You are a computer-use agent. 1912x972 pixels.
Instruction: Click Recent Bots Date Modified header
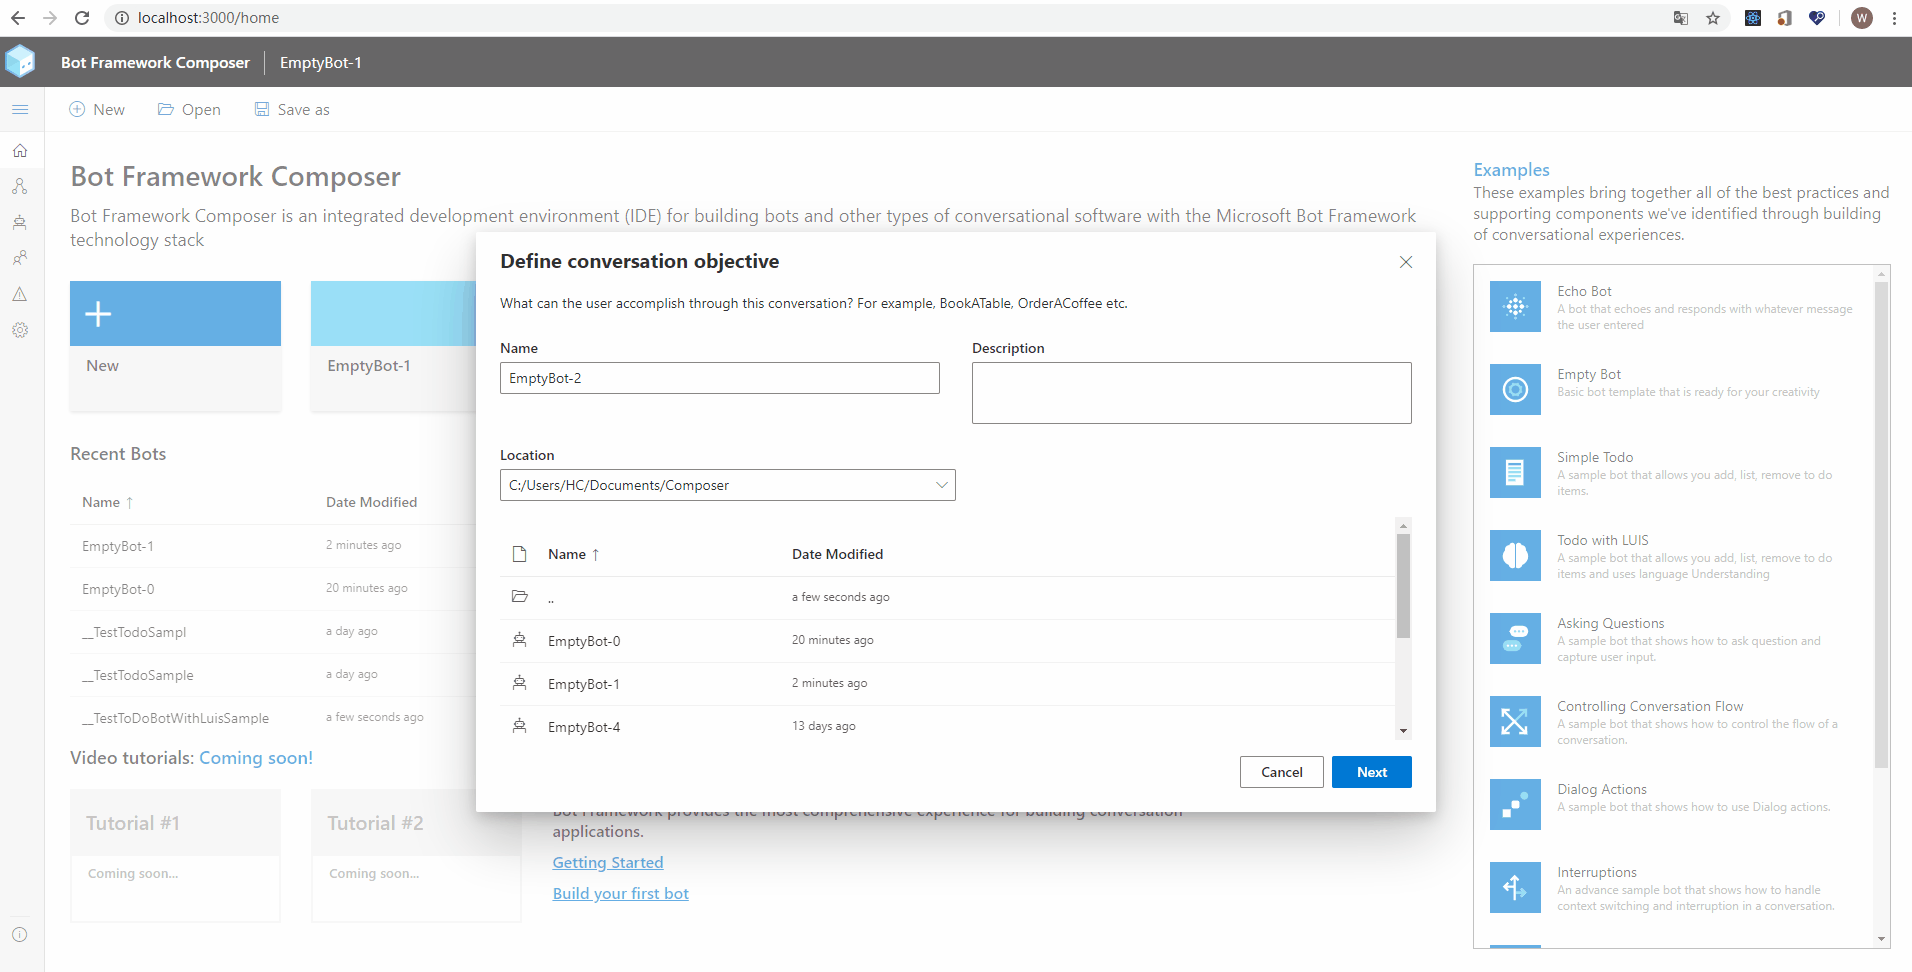371,502
